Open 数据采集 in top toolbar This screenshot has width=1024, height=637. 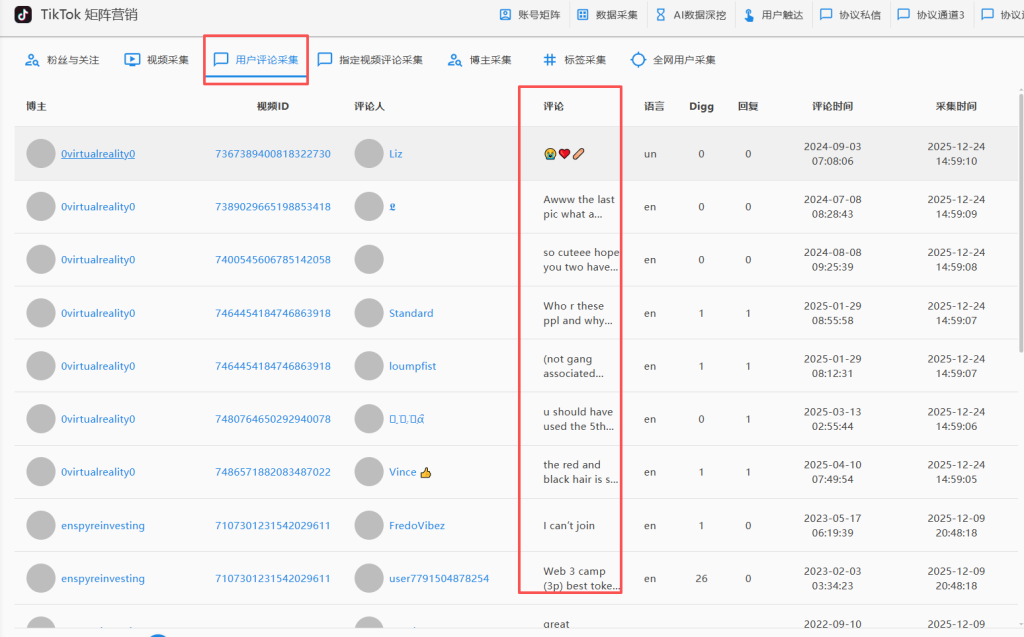(608, 15)
